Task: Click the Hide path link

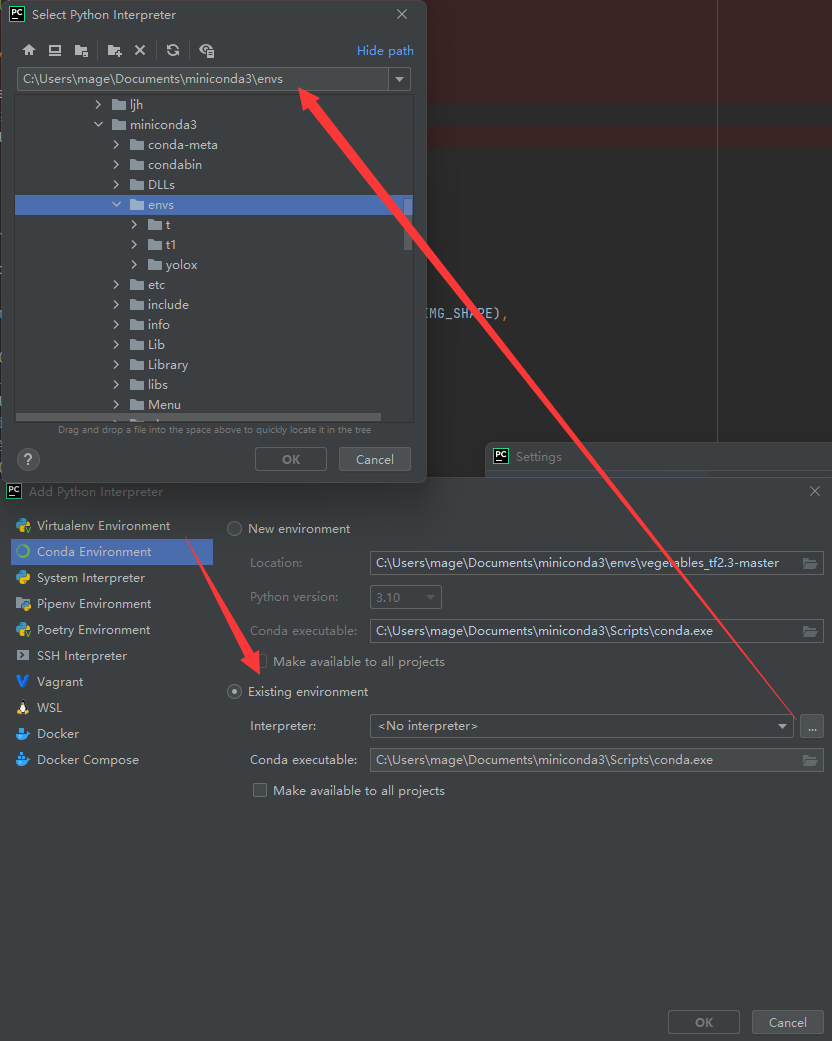Action: coord(385,50)
